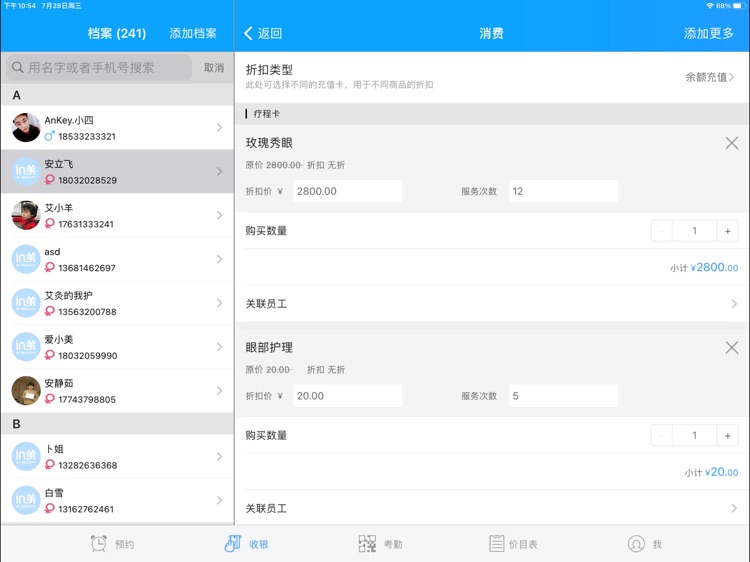Click the male gender icon for AnKey.小四
Screen dimensions: 750x562
coord(49,136)
